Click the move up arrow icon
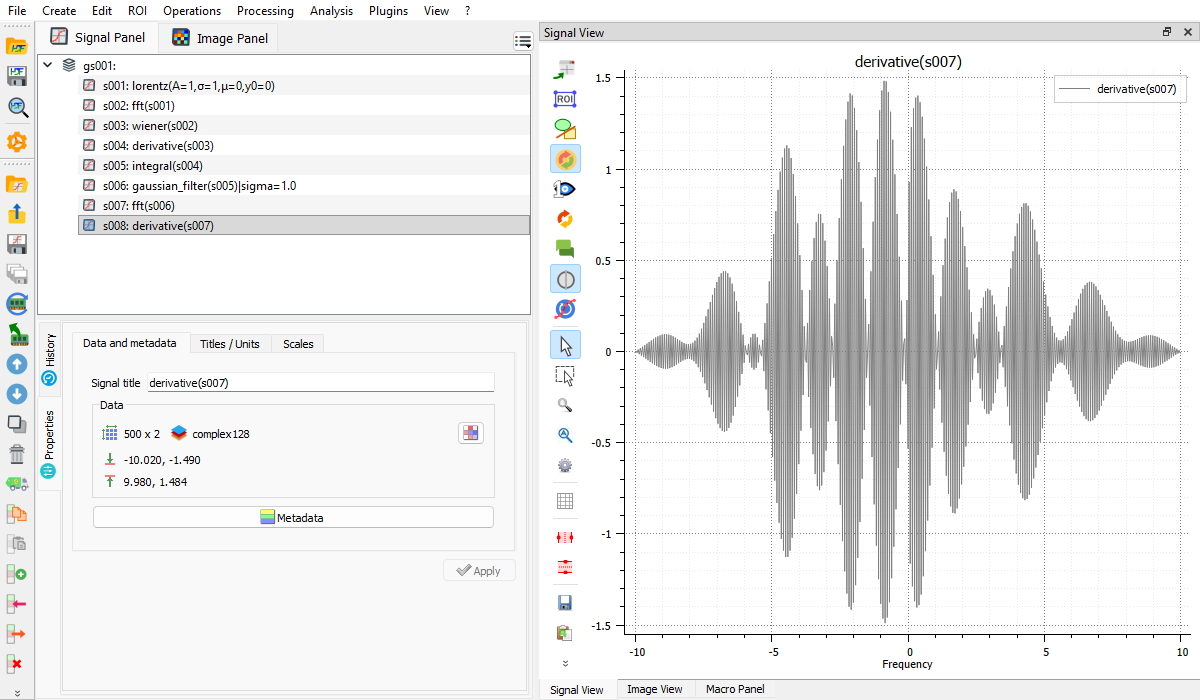1200x700 pixels. click(17, 364)
